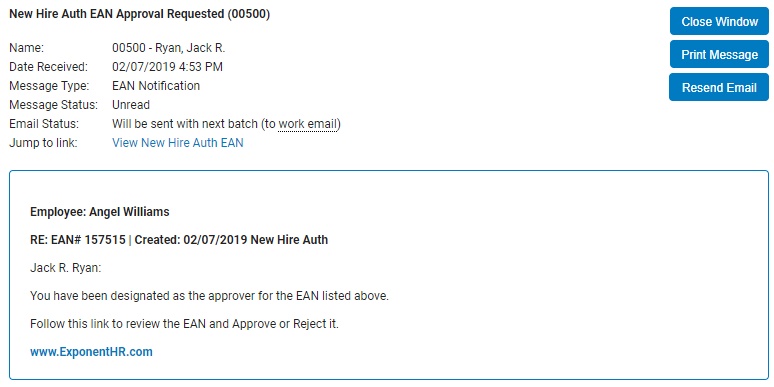This screenshot has width=774, height=387.
Task: Click the Unread message status value
Action: coord(131,105)
